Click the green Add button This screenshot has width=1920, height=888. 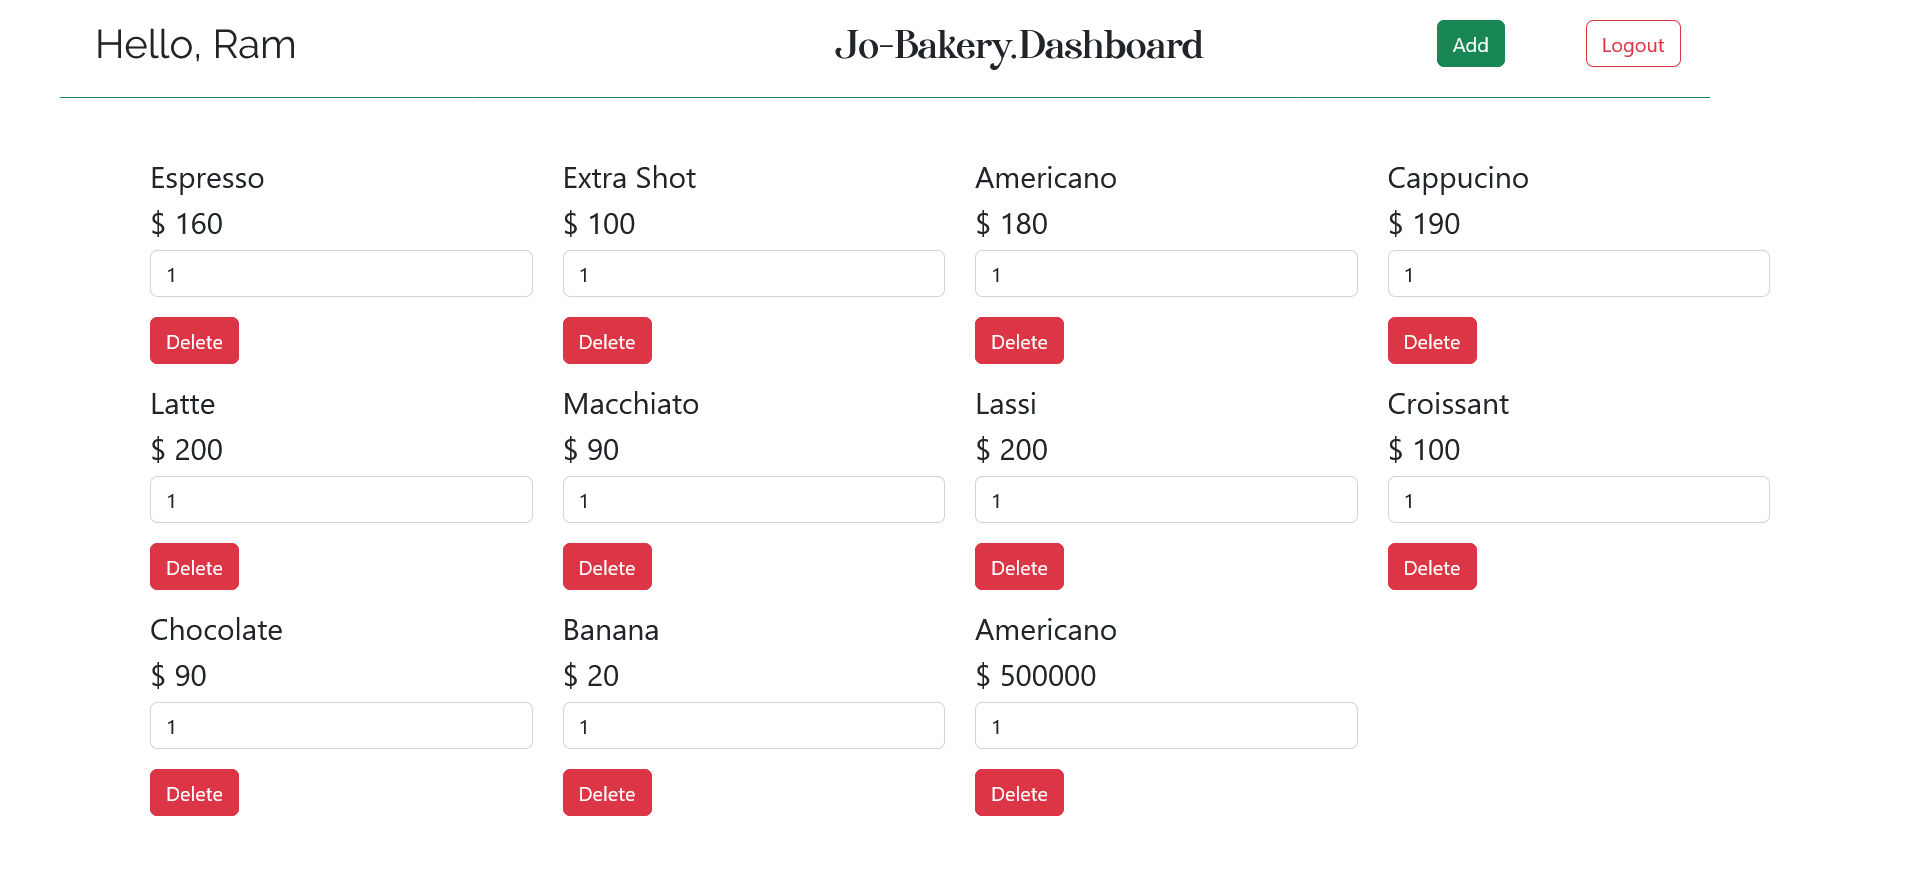(x=1470, y=43)
